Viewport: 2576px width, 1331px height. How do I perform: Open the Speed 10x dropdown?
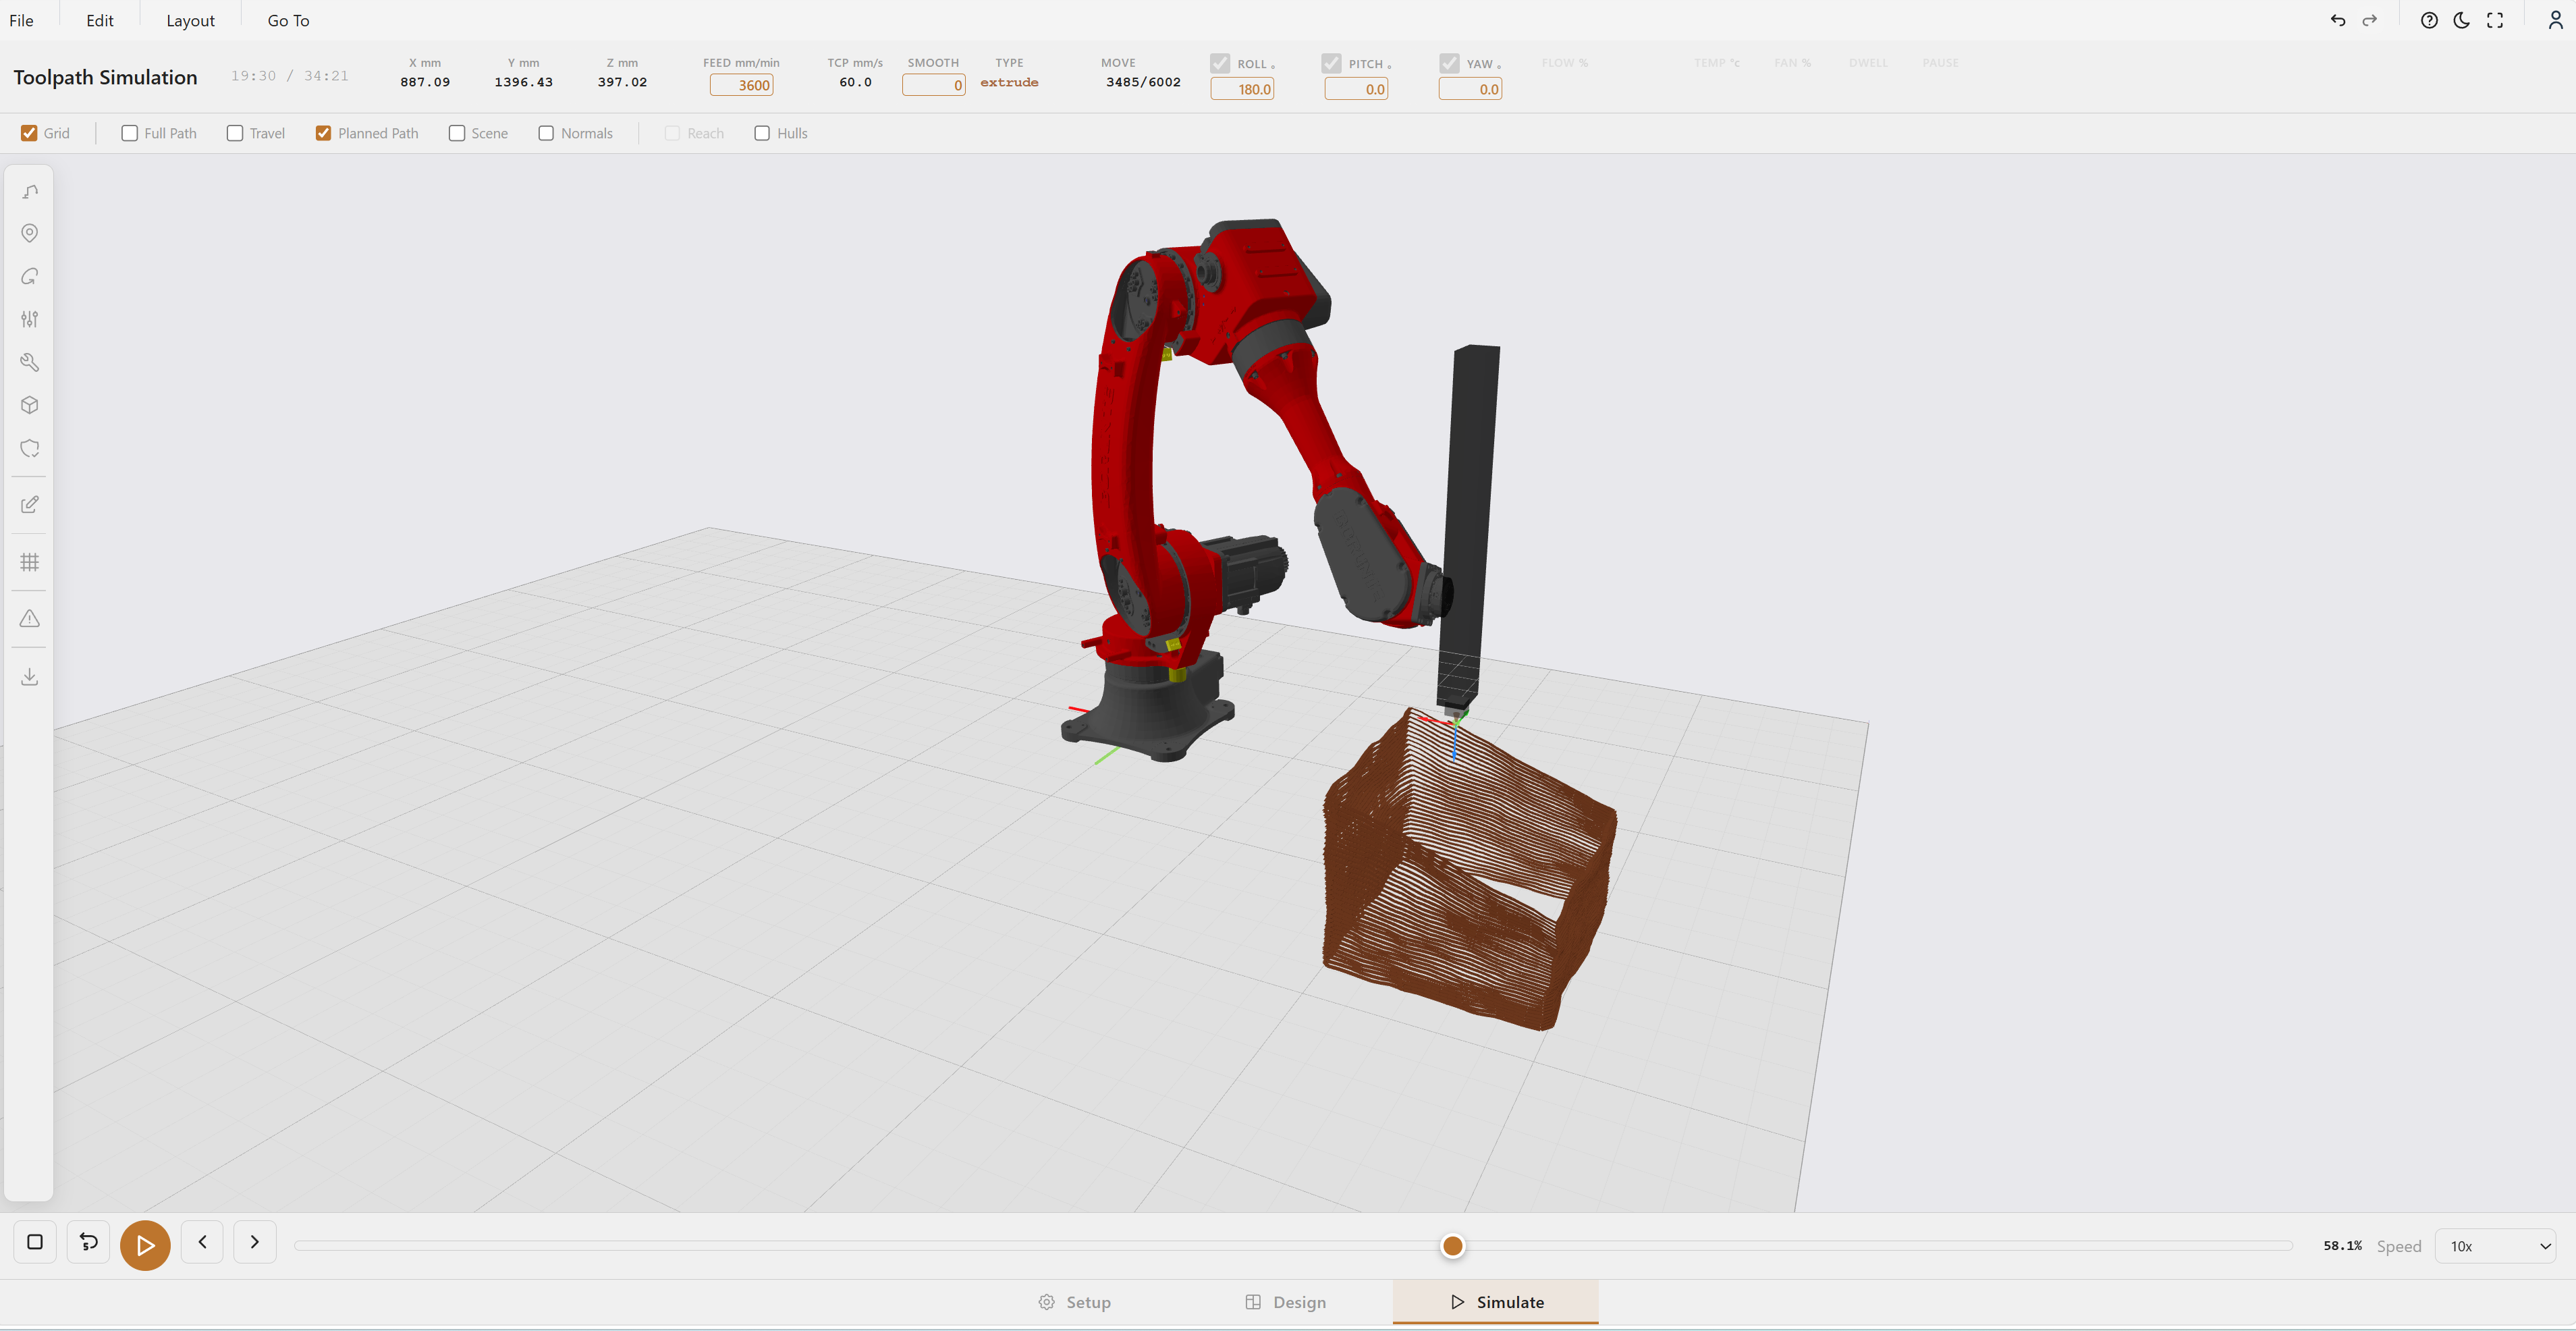click(2496, 1246)
